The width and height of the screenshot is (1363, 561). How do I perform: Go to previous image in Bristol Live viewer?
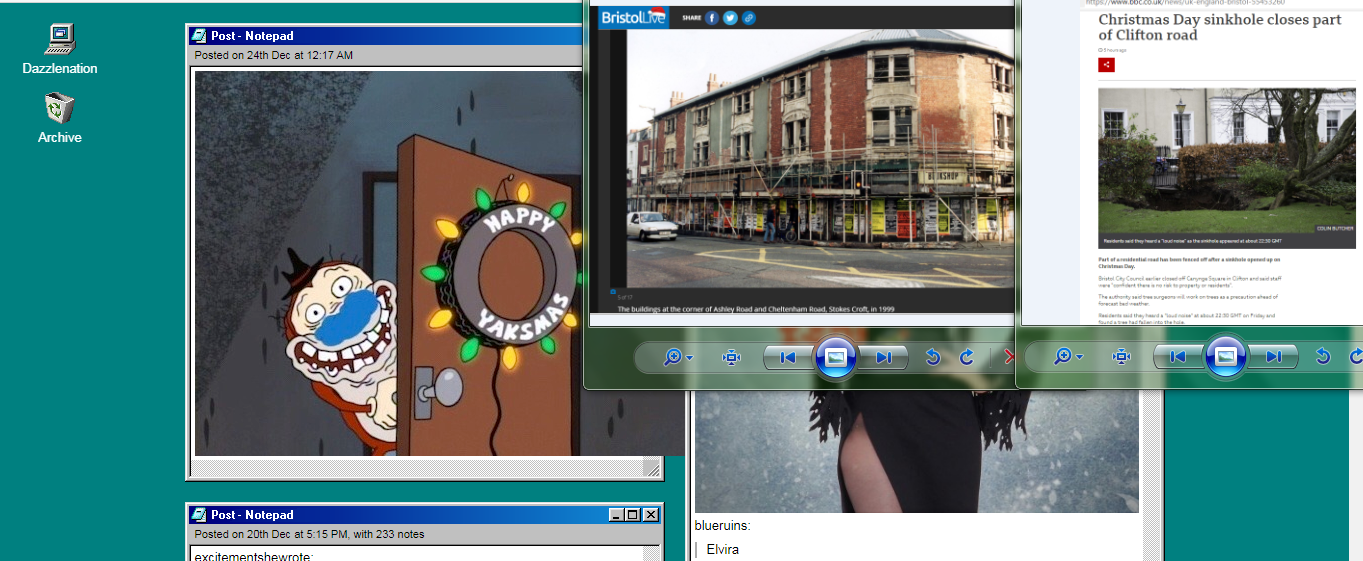789,357
